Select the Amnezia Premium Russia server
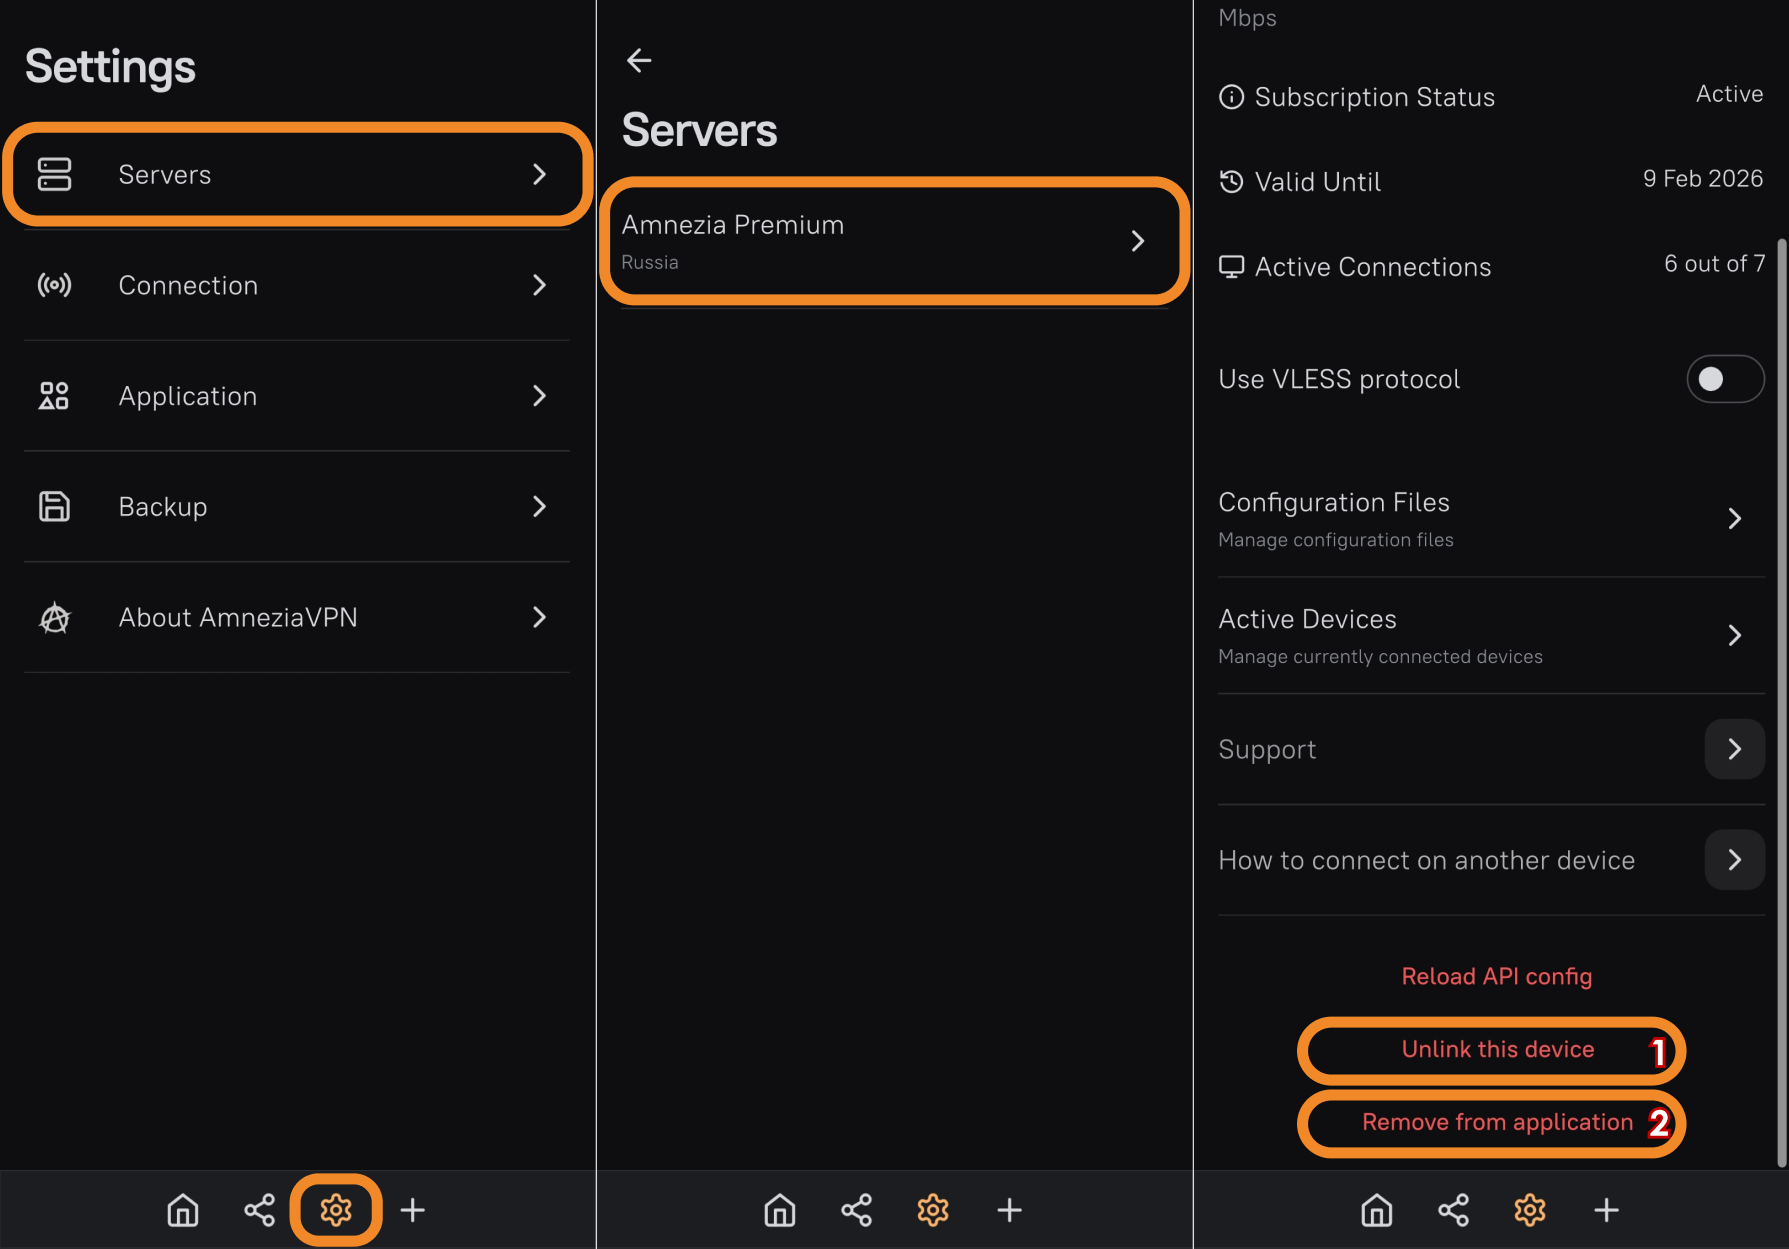The image size is (1789, 1249). [x=893, y=241]
